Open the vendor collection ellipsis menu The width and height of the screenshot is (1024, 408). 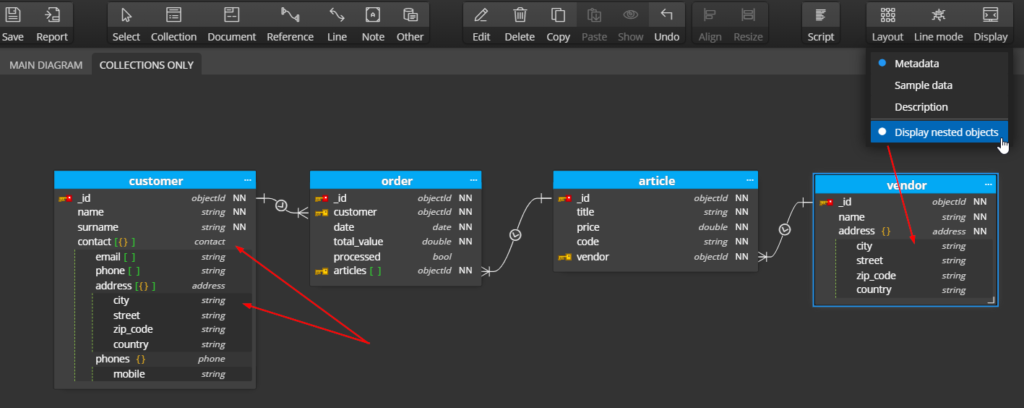pyautogui.click(x=989, y=185)
